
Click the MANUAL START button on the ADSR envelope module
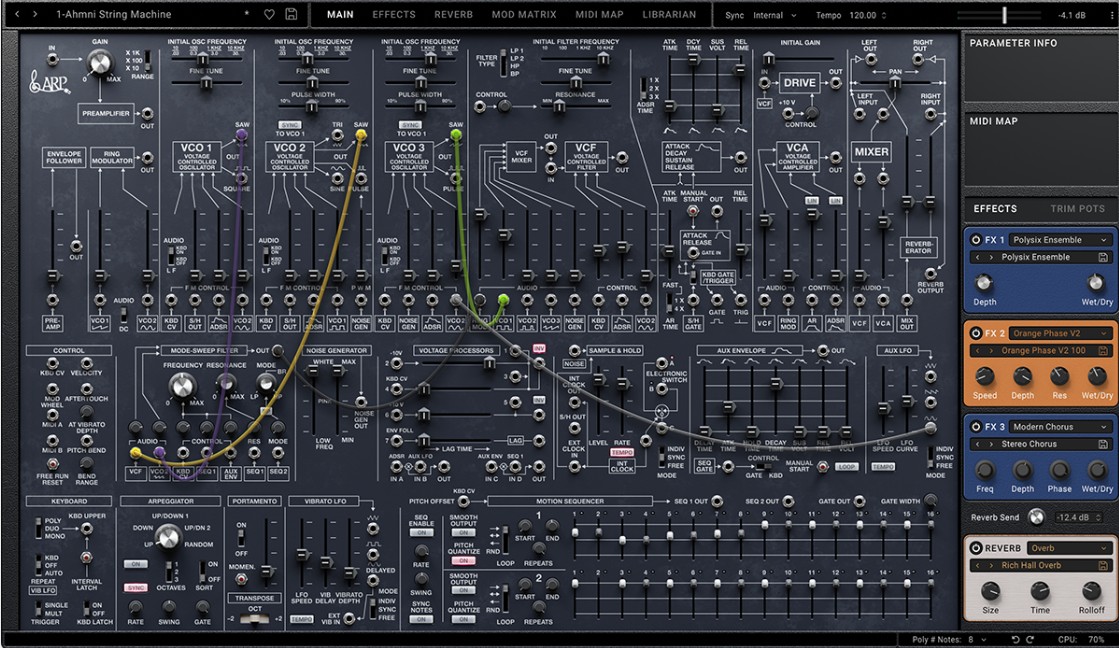[x=692, y=211]
